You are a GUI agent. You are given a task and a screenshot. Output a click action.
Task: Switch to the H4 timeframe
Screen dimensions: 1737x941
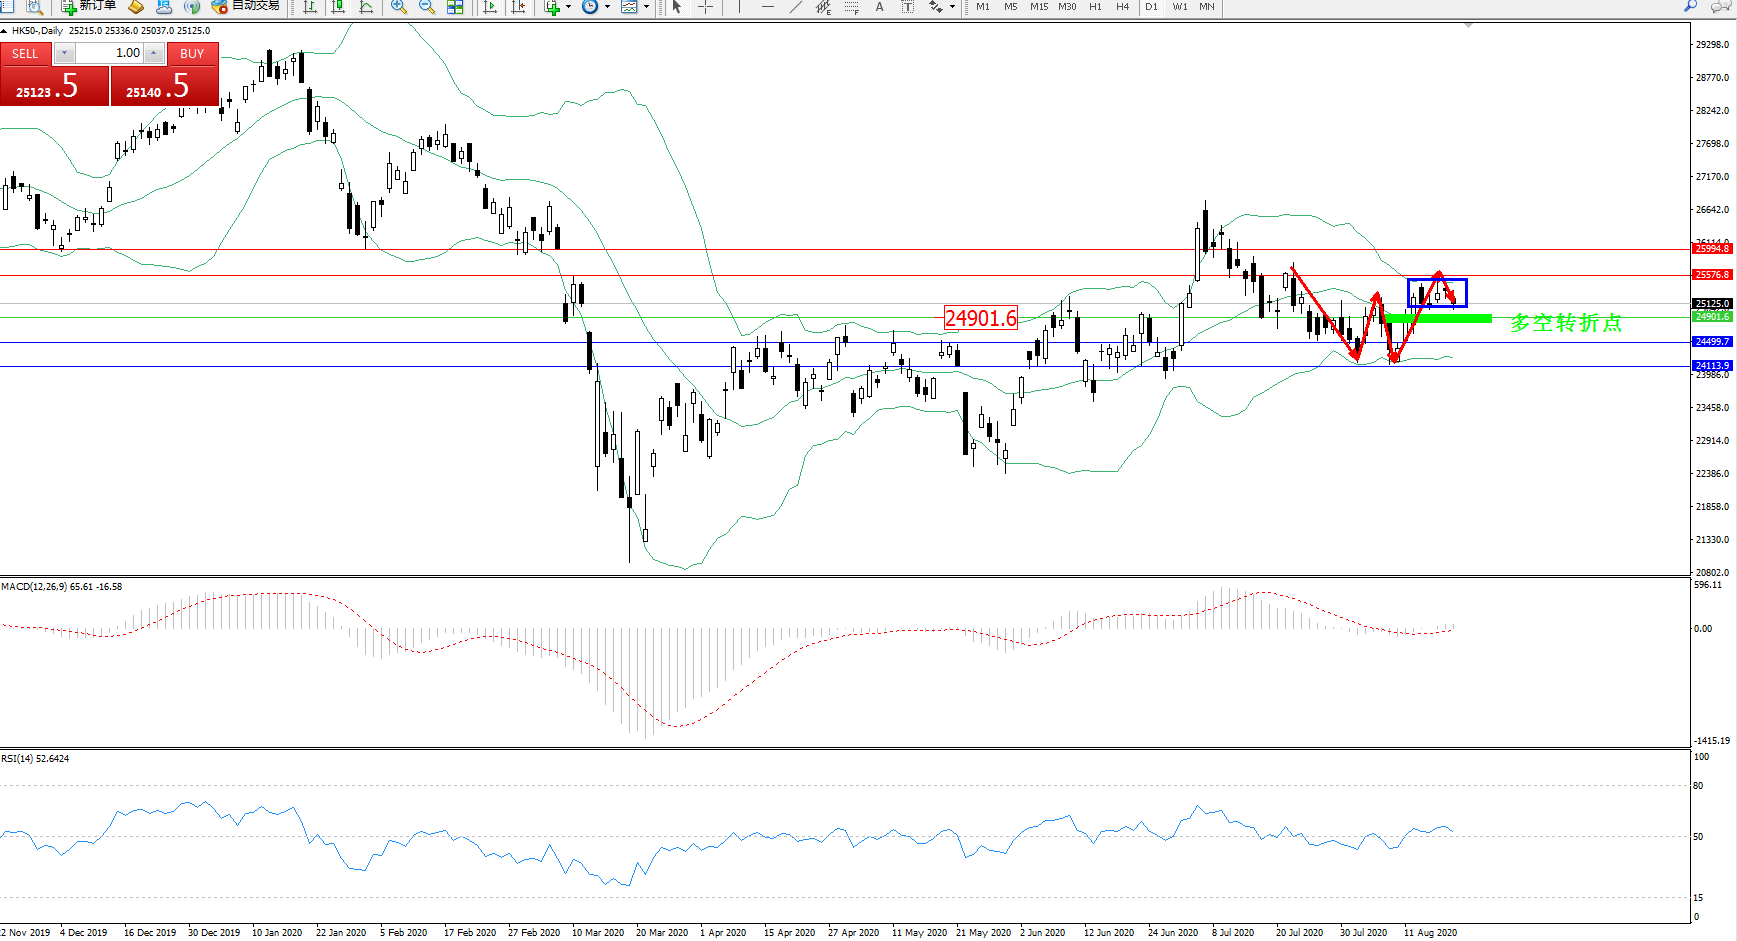tap(1123, 7)
